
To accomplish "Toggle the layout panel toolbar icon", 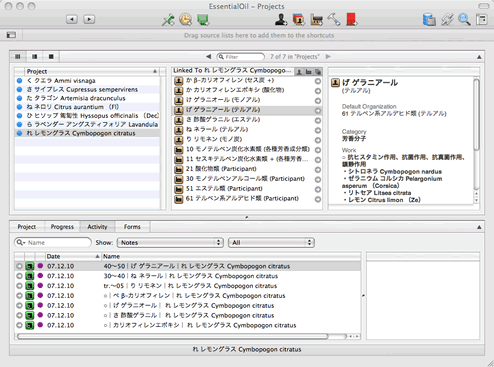I will [x=482, y=20].
